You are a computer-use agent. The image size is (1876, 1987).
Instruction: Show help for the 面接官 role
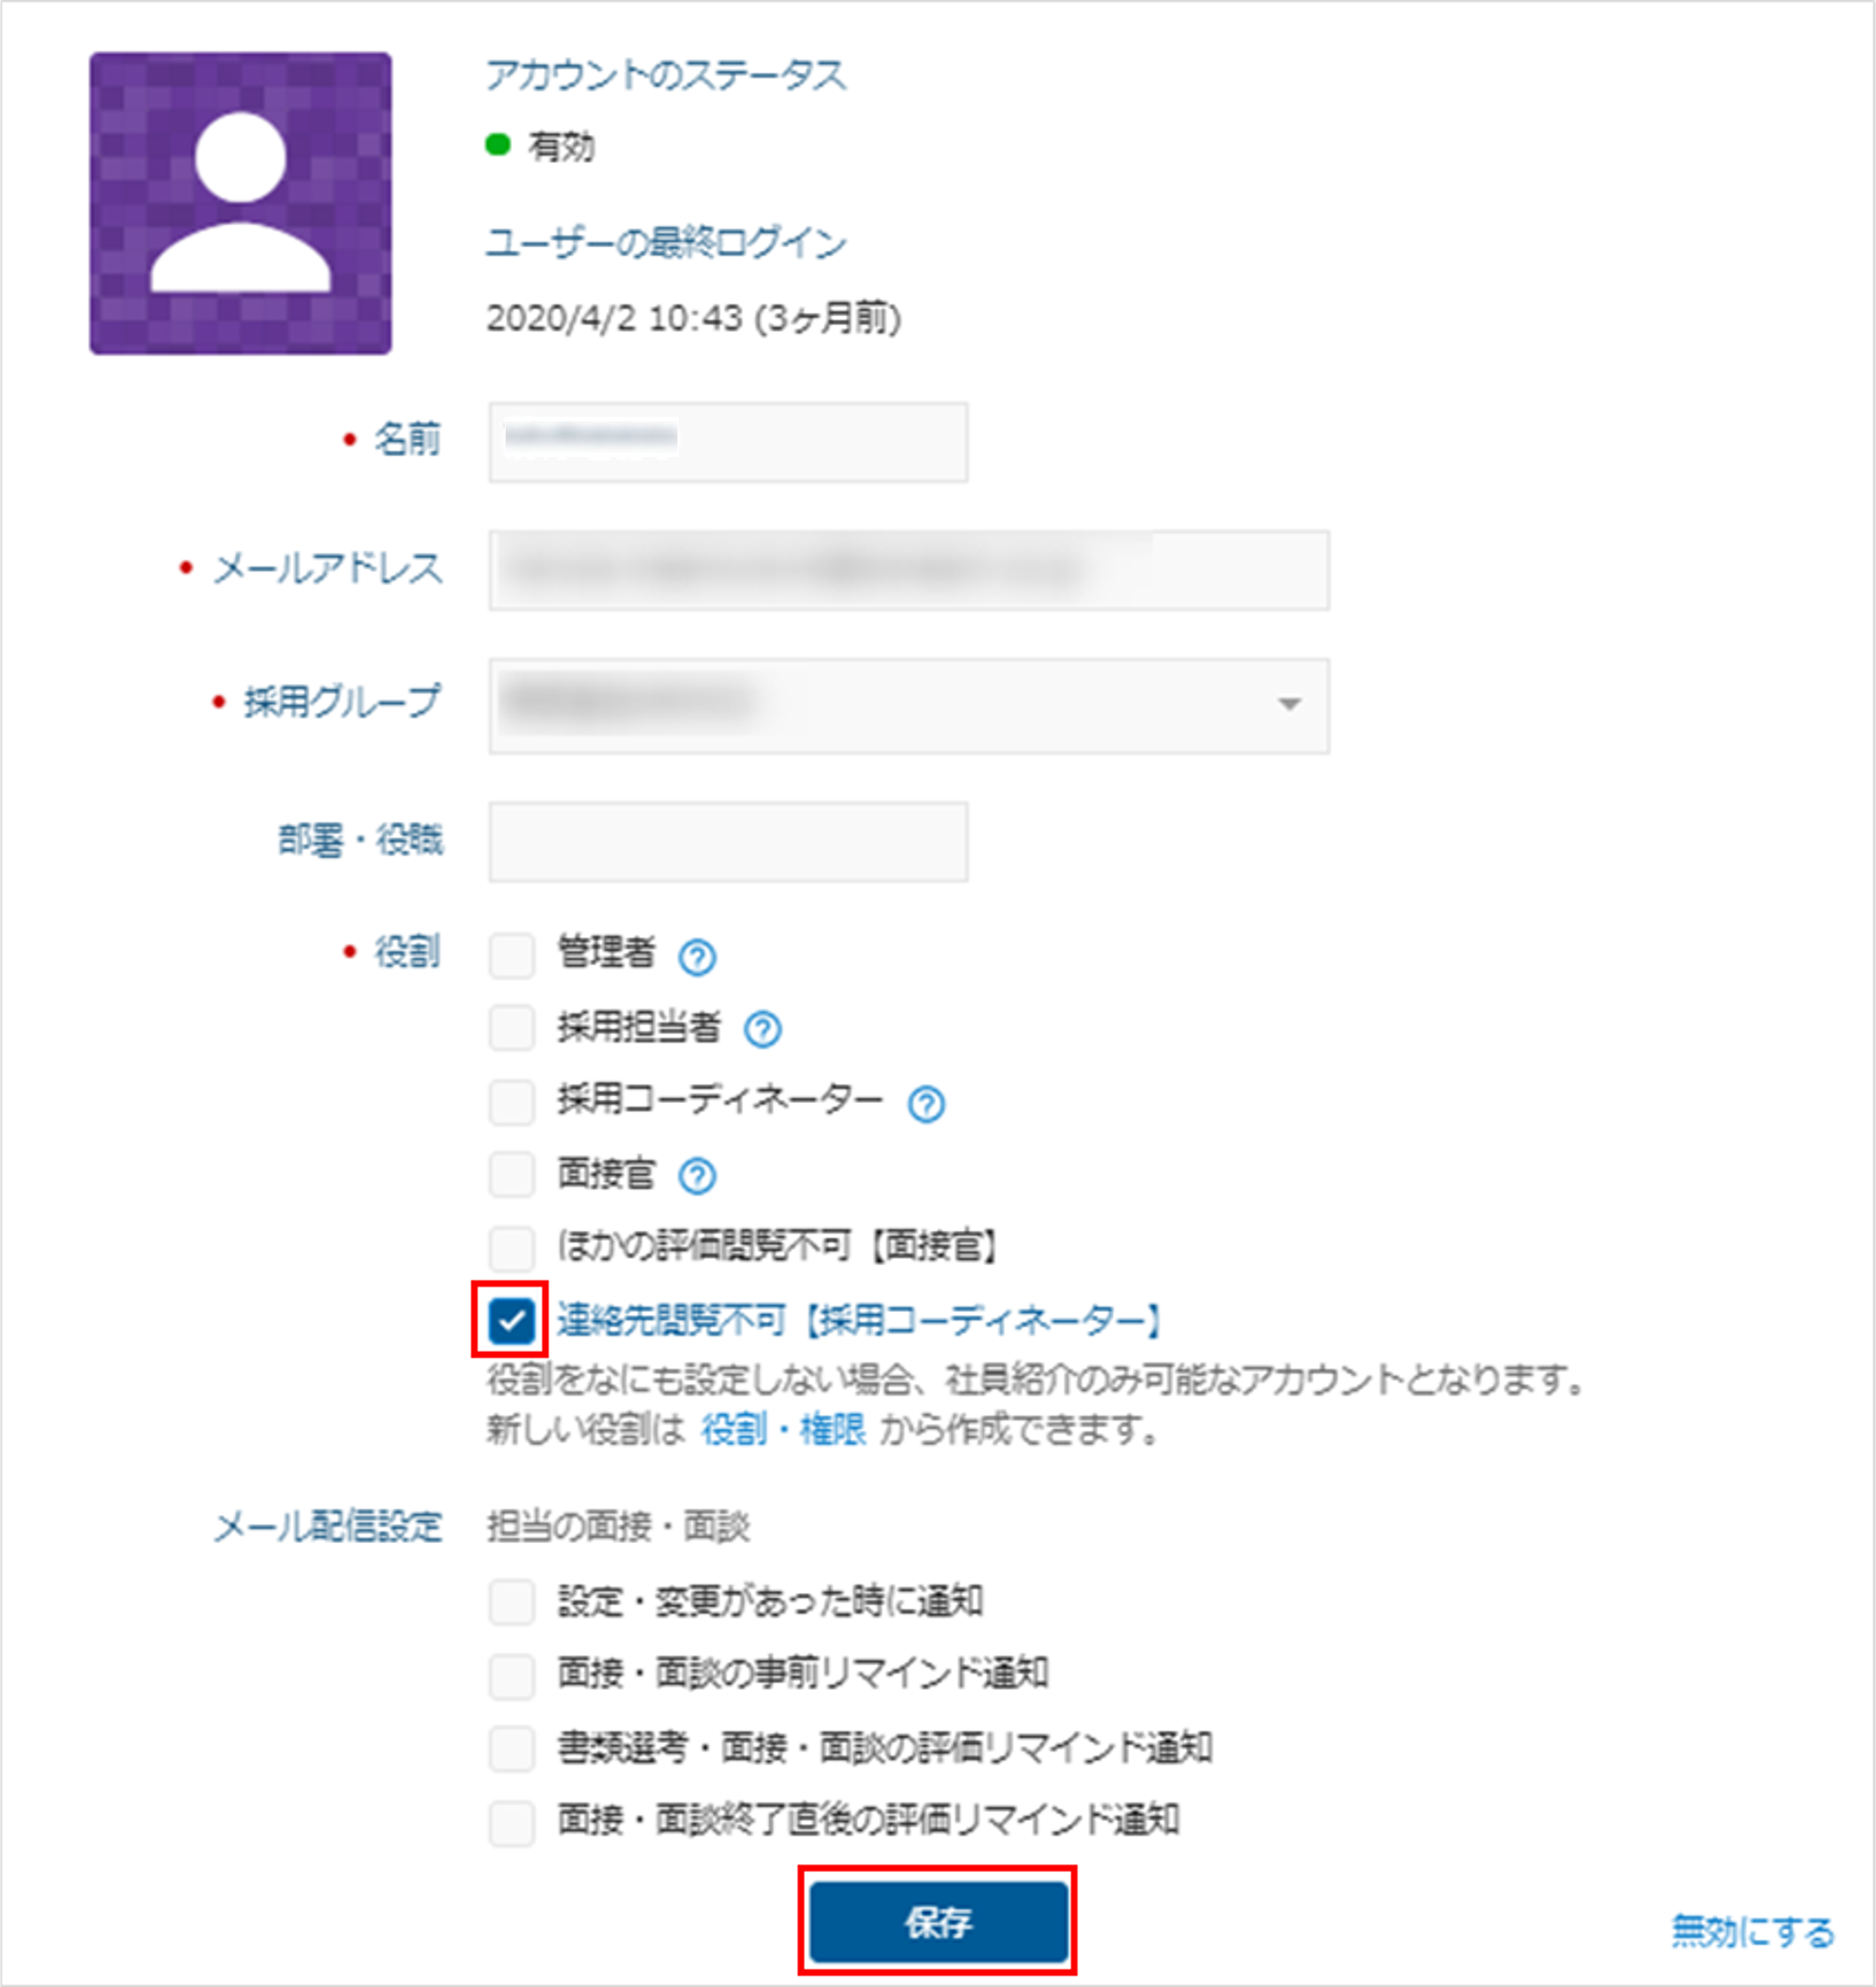(697, 1176)
